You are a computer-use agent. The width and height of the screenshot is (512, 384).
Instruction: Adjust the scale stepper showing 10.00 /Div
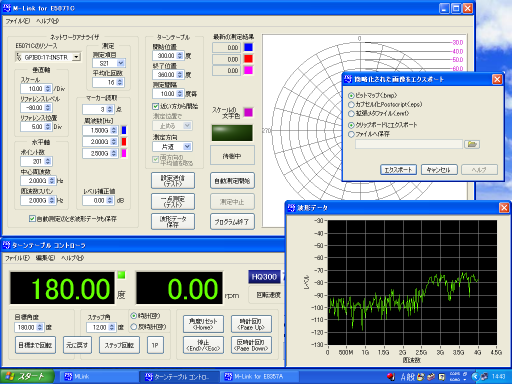(48, 88)
